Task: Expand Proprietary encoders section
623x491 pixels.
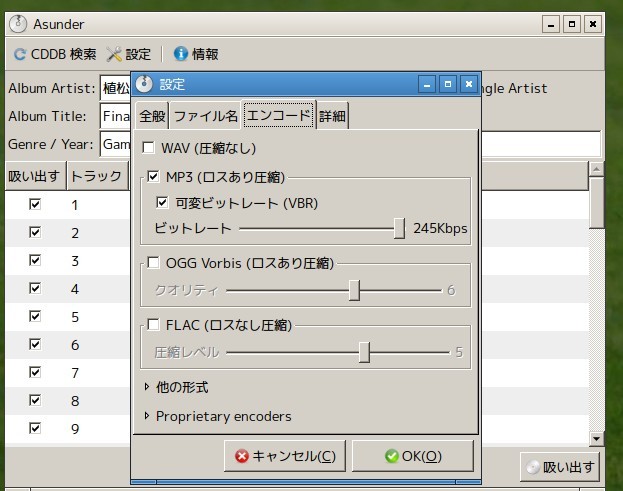Action: pos(147,416)
